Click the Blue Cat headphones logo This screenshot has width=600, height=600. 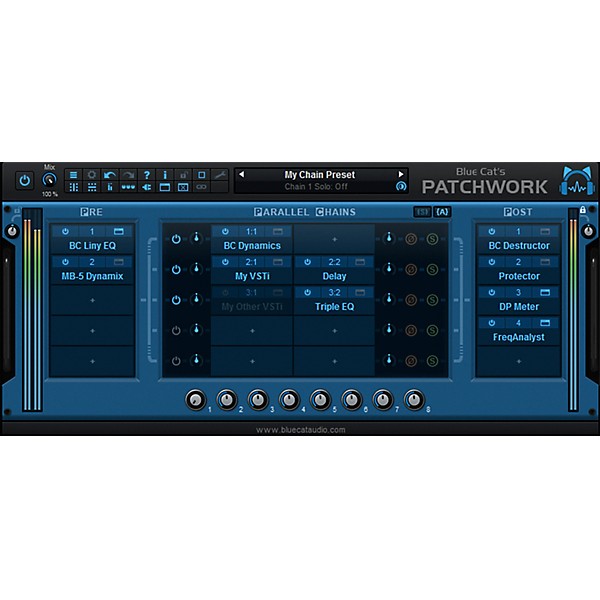[573, 181]
